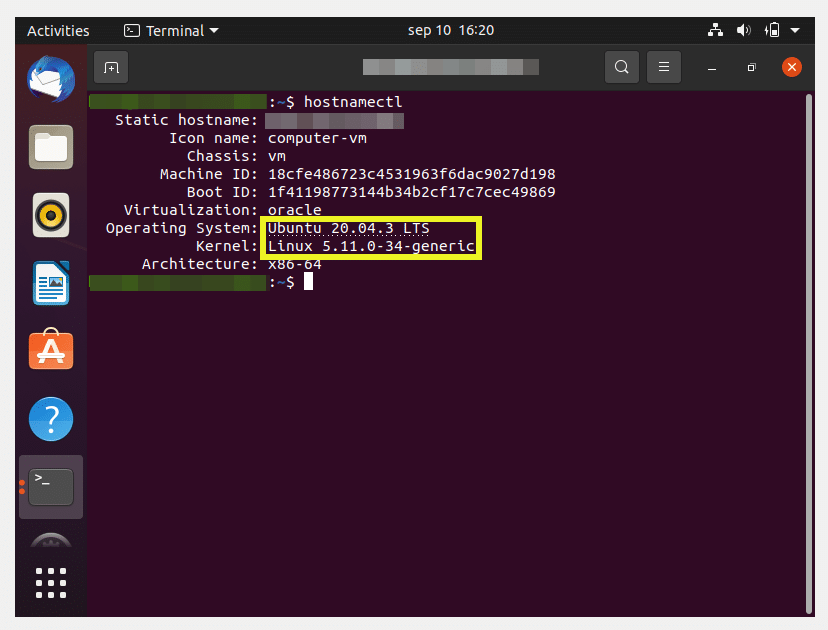Open the Files application from the dock
828x630 pixels.
pos(50,147)
